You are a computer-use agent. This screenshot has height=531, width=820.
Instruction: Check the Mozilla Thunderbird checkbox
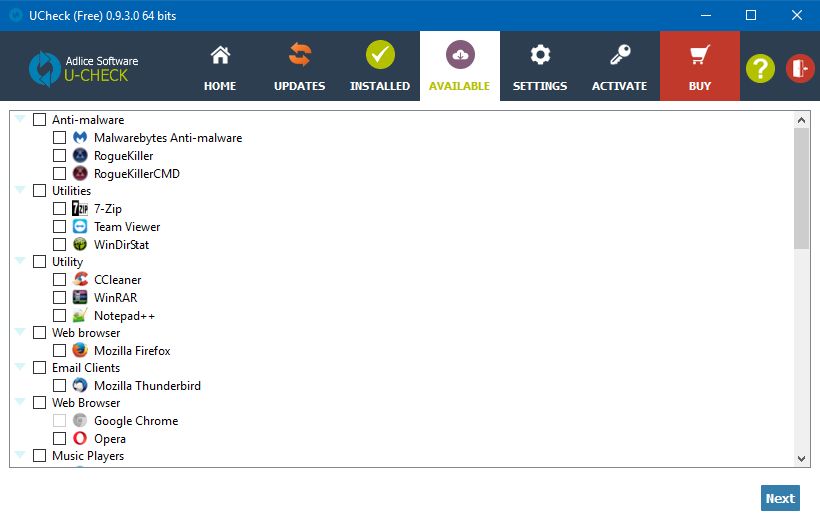60,386
